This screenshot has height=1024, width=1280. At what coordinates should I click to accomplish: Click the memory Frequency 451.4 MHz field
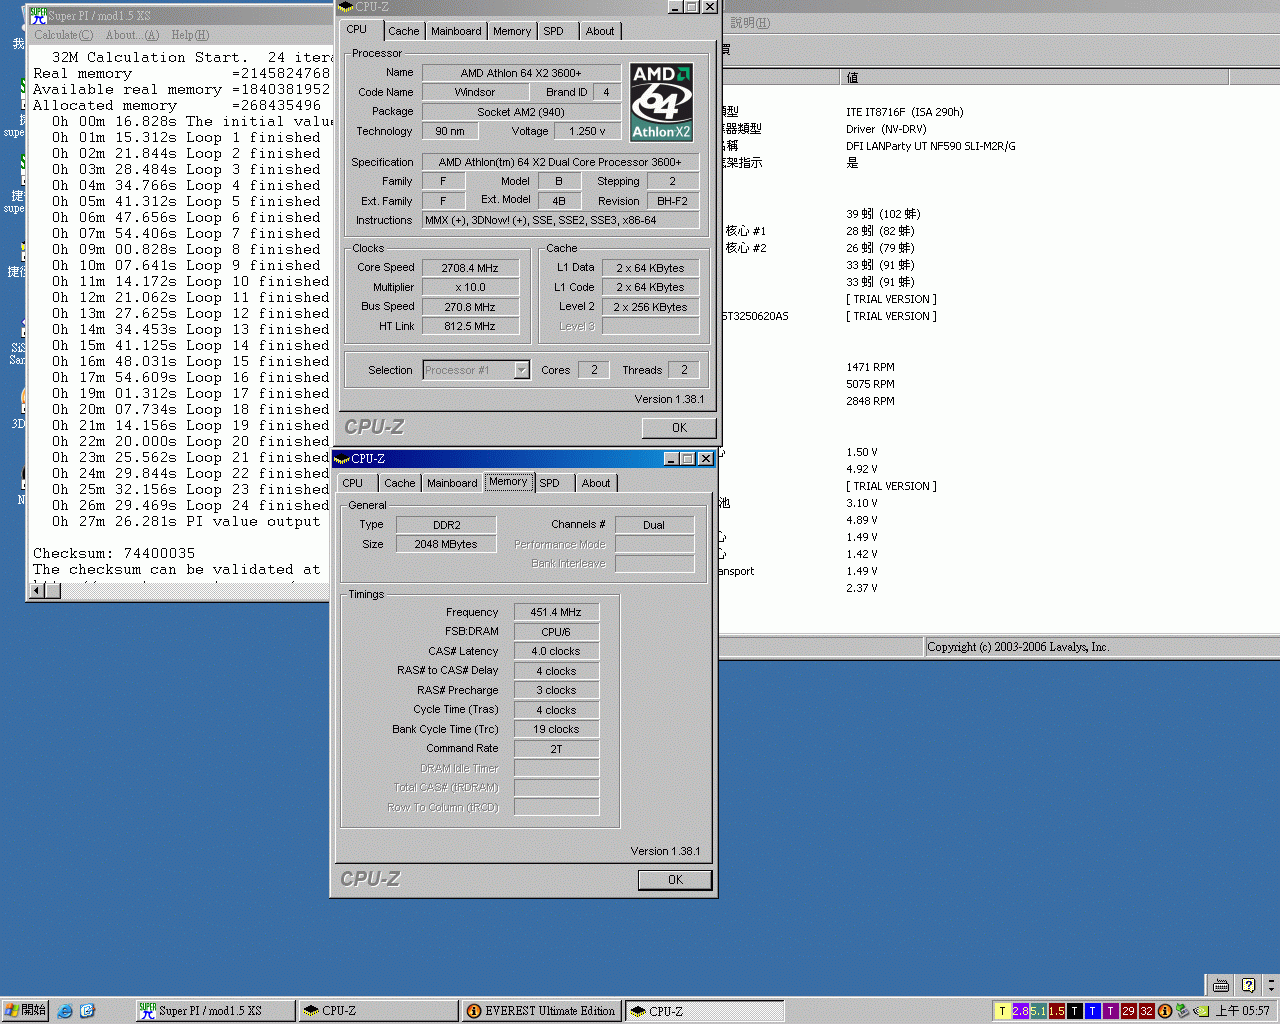(556, 612)
